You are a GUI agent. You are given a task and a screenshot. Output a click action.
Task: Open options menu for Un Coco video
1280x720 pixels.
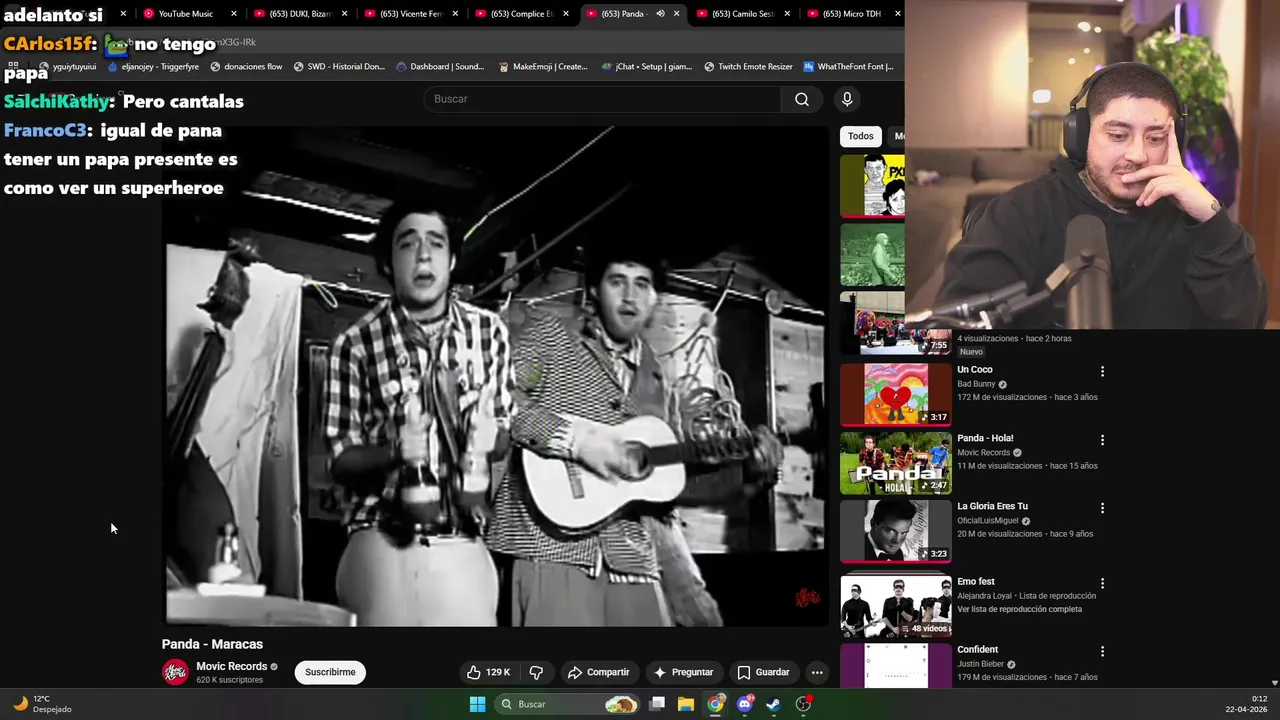tap(1103, 371)
